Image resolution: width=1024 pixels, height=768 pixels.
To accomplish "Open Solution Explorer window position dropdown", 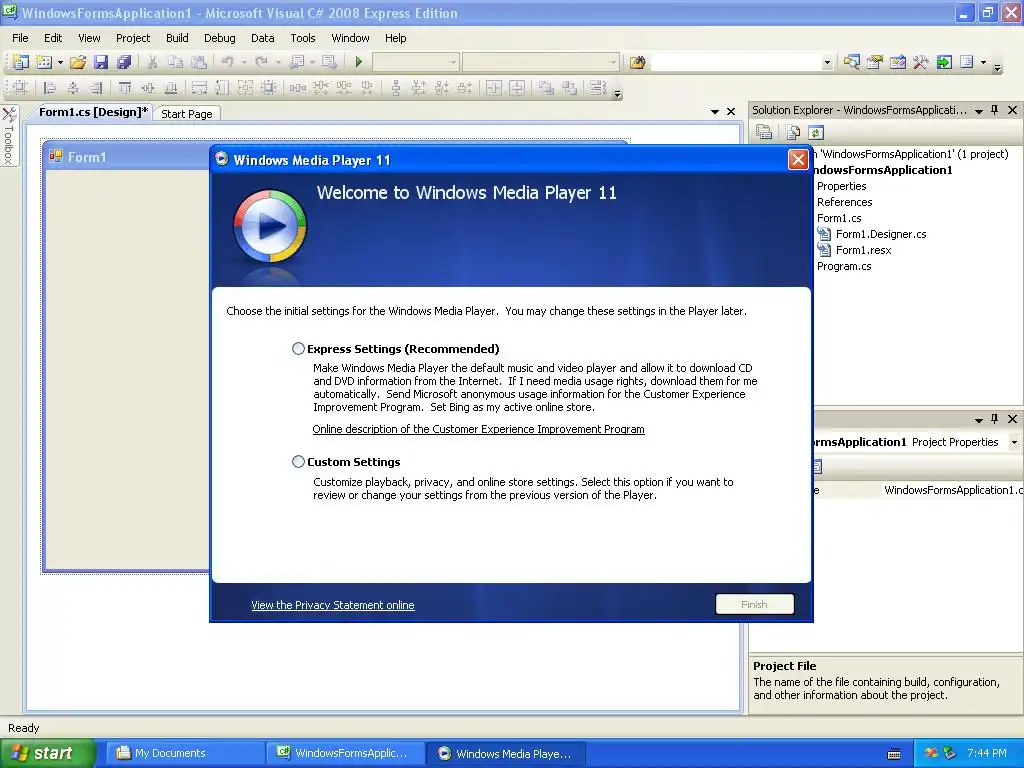I will tap(979, 111).
